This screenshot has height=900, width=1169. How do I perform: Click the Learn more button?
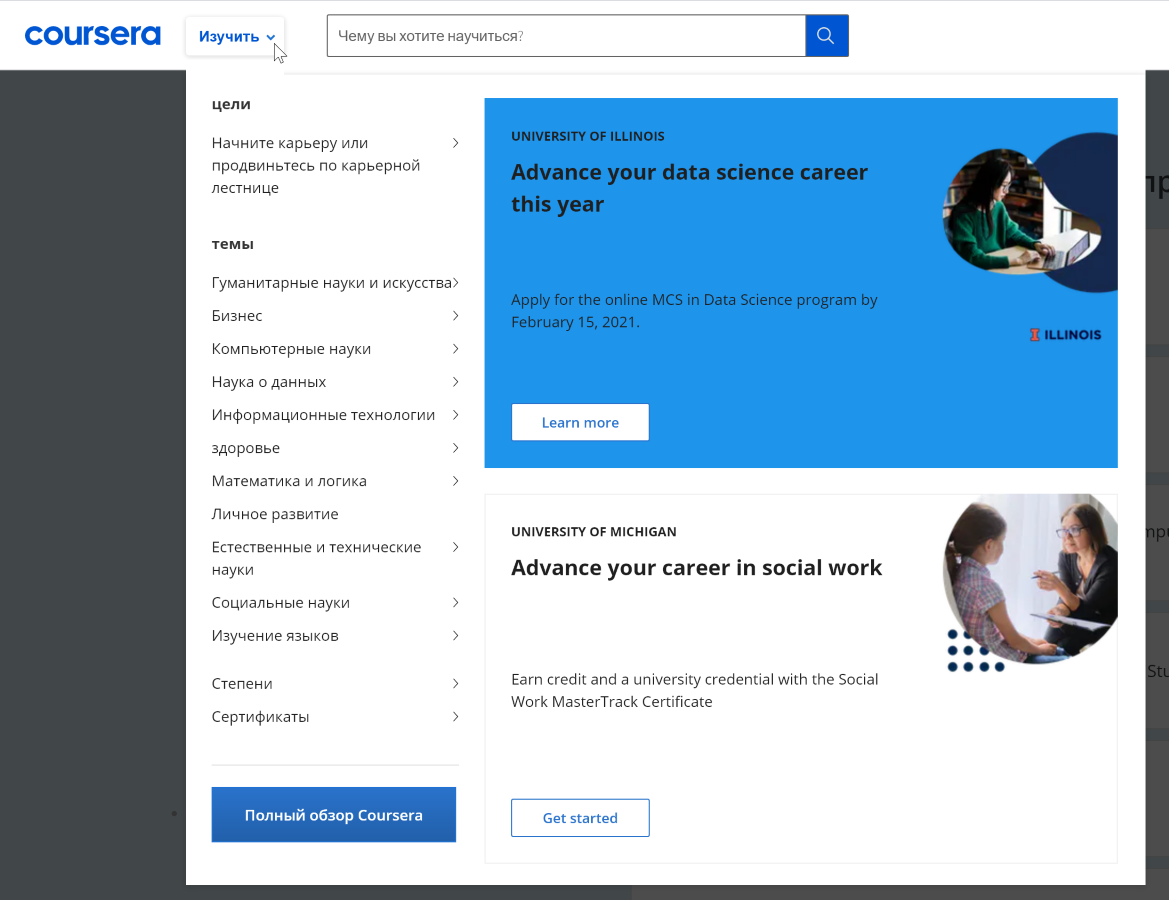580,423
